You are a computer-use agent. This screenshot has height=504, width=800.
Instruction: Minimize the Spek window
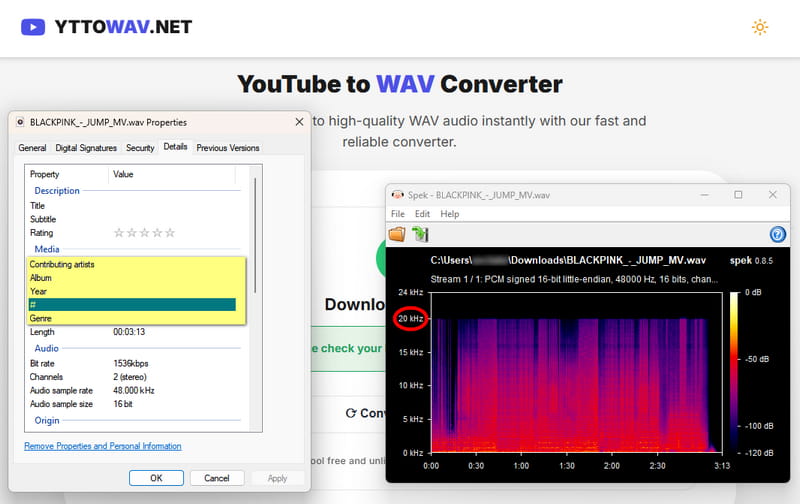(x=705, y=195)
